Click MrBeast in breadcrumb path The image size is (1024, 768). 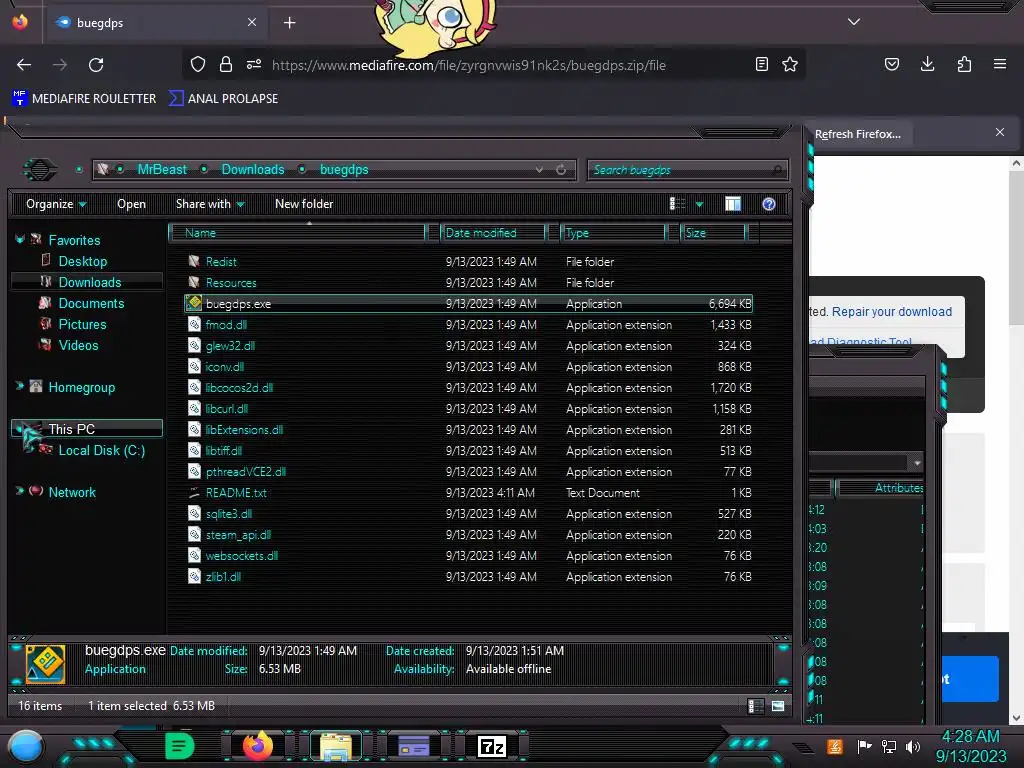coord(162,170)
